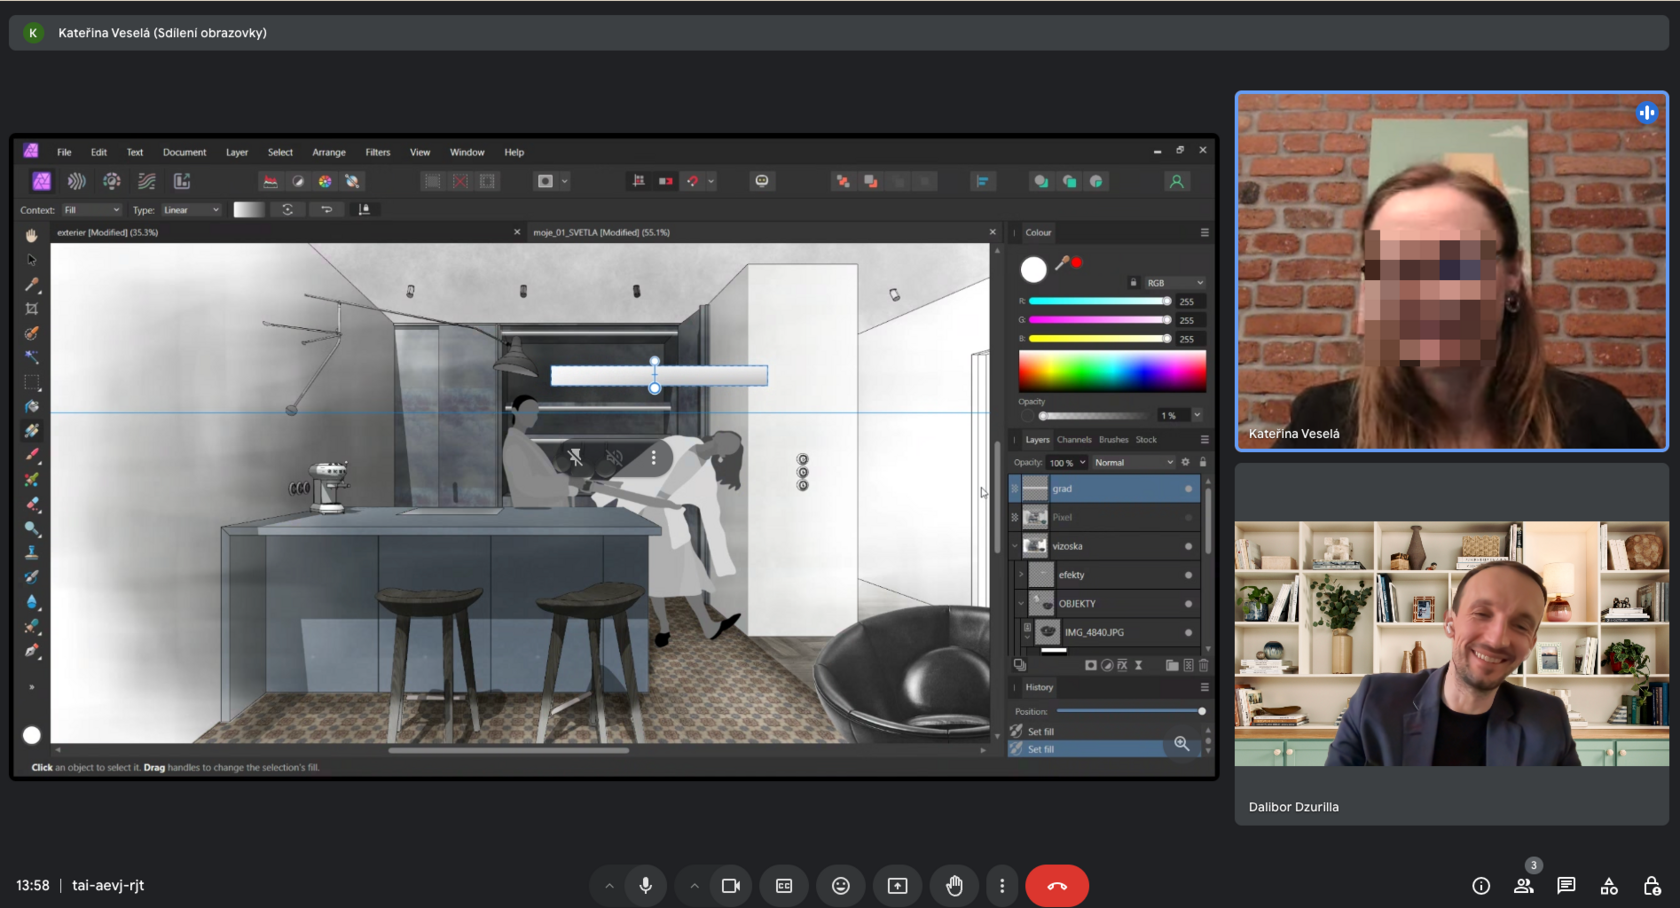This screenshot has height=908, width=1680.
Task: Select the Hand (View) tool
Action: [x=32, y=235]
